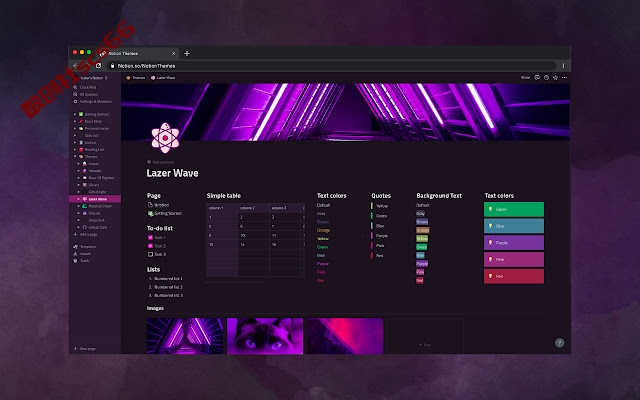Expand the Library theme sidebar item
640x400 pixels.
(x=79, y=185)
